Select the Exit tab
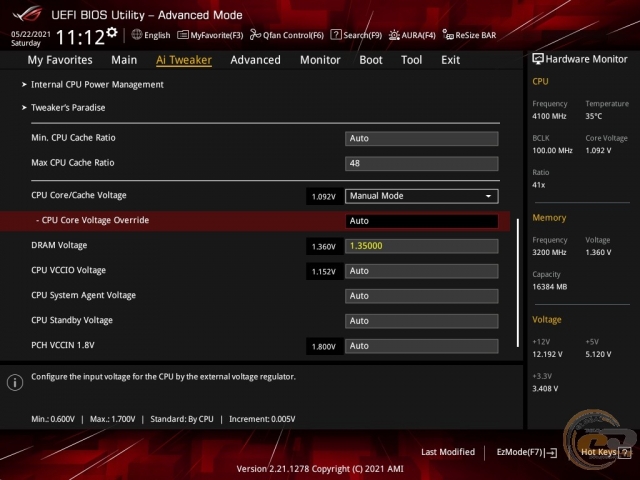This screenshot has height=480, width=640. click(450, 60)
